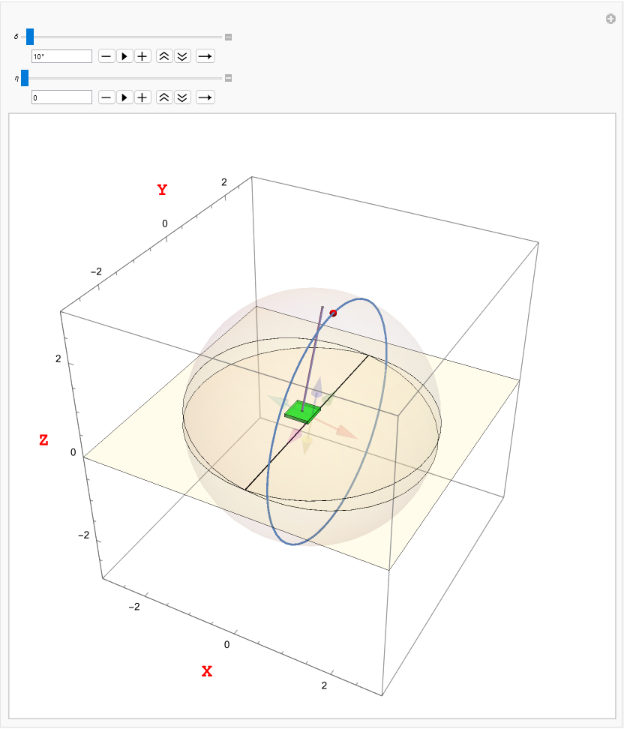Click the minus step button for δ
The width and height of the screenshot is (624, 729).
pyautogui.click(x=106, y=57)
